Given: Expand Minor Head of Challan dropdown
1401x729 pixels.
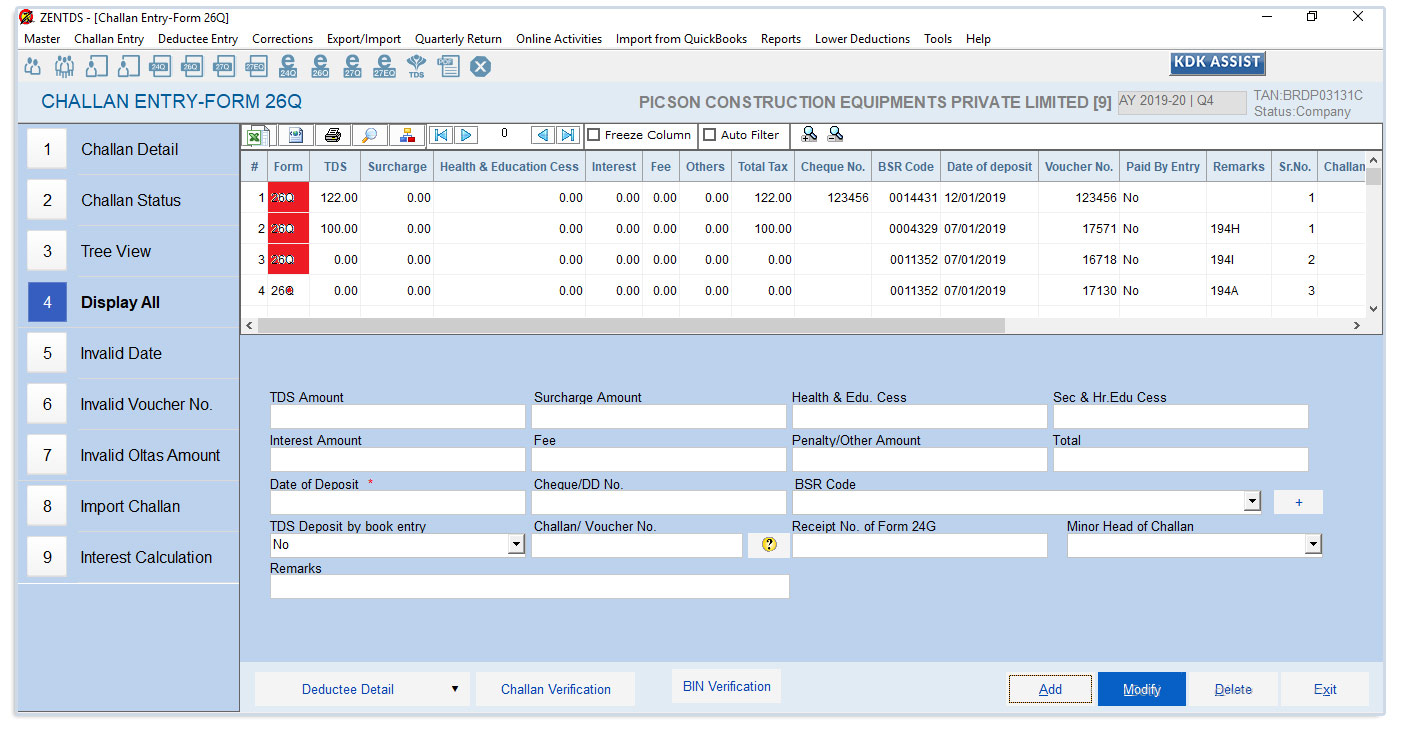Looking at the screenshot, I should [x=1313, y=545].
